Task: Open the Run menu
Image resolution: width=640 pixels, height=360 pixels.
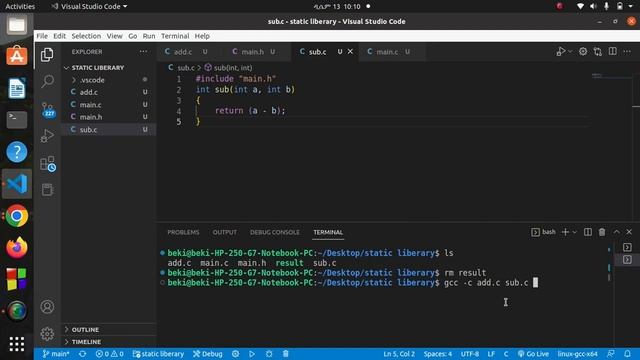Action: (x=149, y=36)
